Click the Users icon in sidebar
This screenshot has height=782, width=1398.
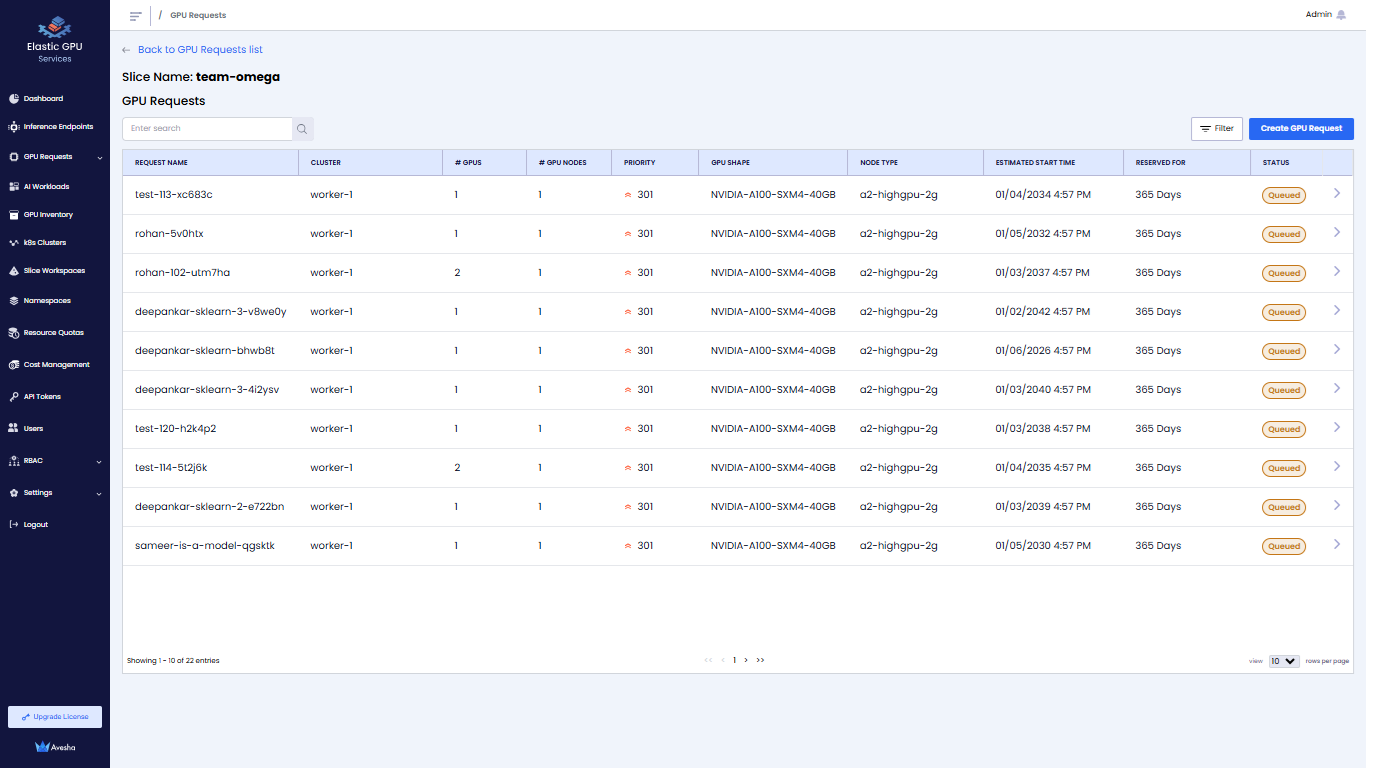click(14, 429)
